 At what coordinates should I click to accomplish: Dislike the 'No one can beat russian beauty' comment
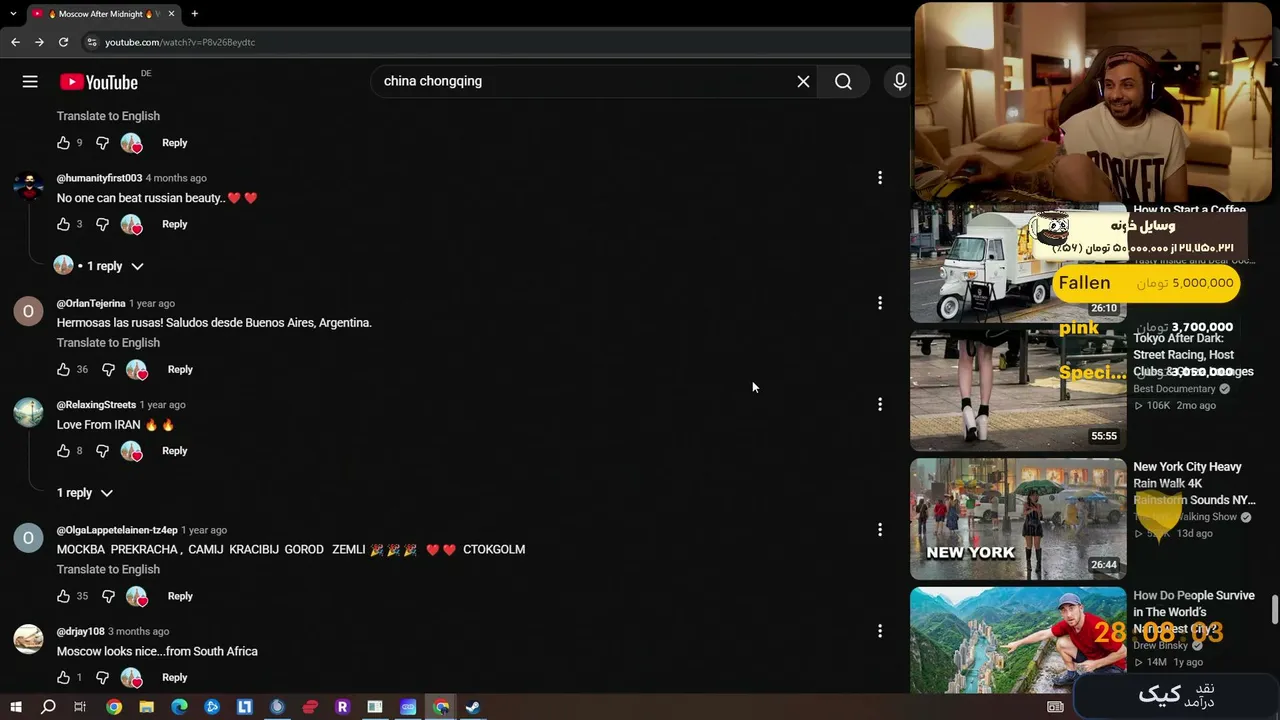coord(102,224)
